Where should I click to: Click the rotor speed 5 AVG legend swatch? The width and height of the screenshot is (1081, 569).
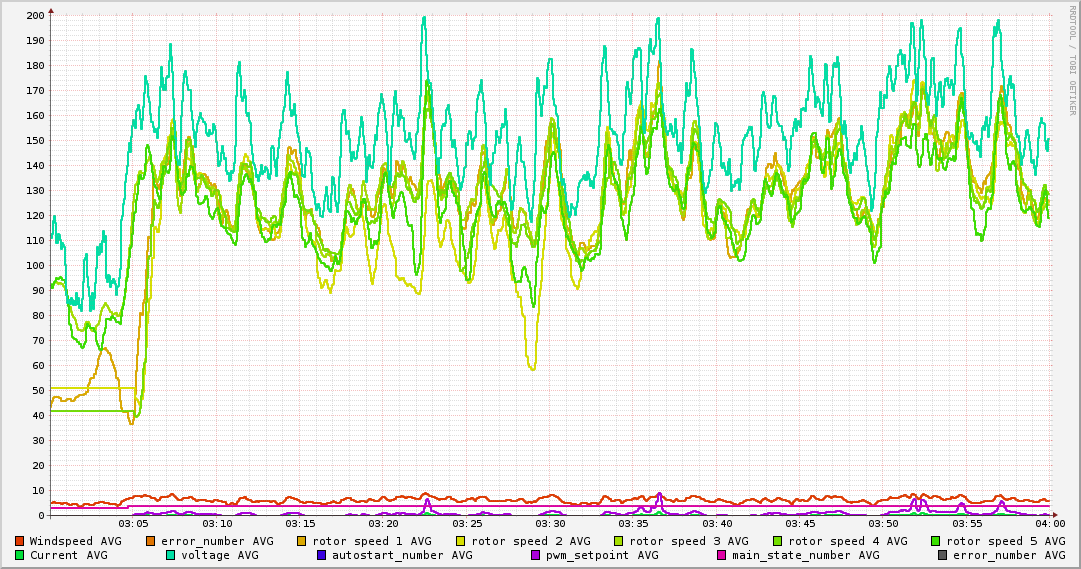(936, 541)
